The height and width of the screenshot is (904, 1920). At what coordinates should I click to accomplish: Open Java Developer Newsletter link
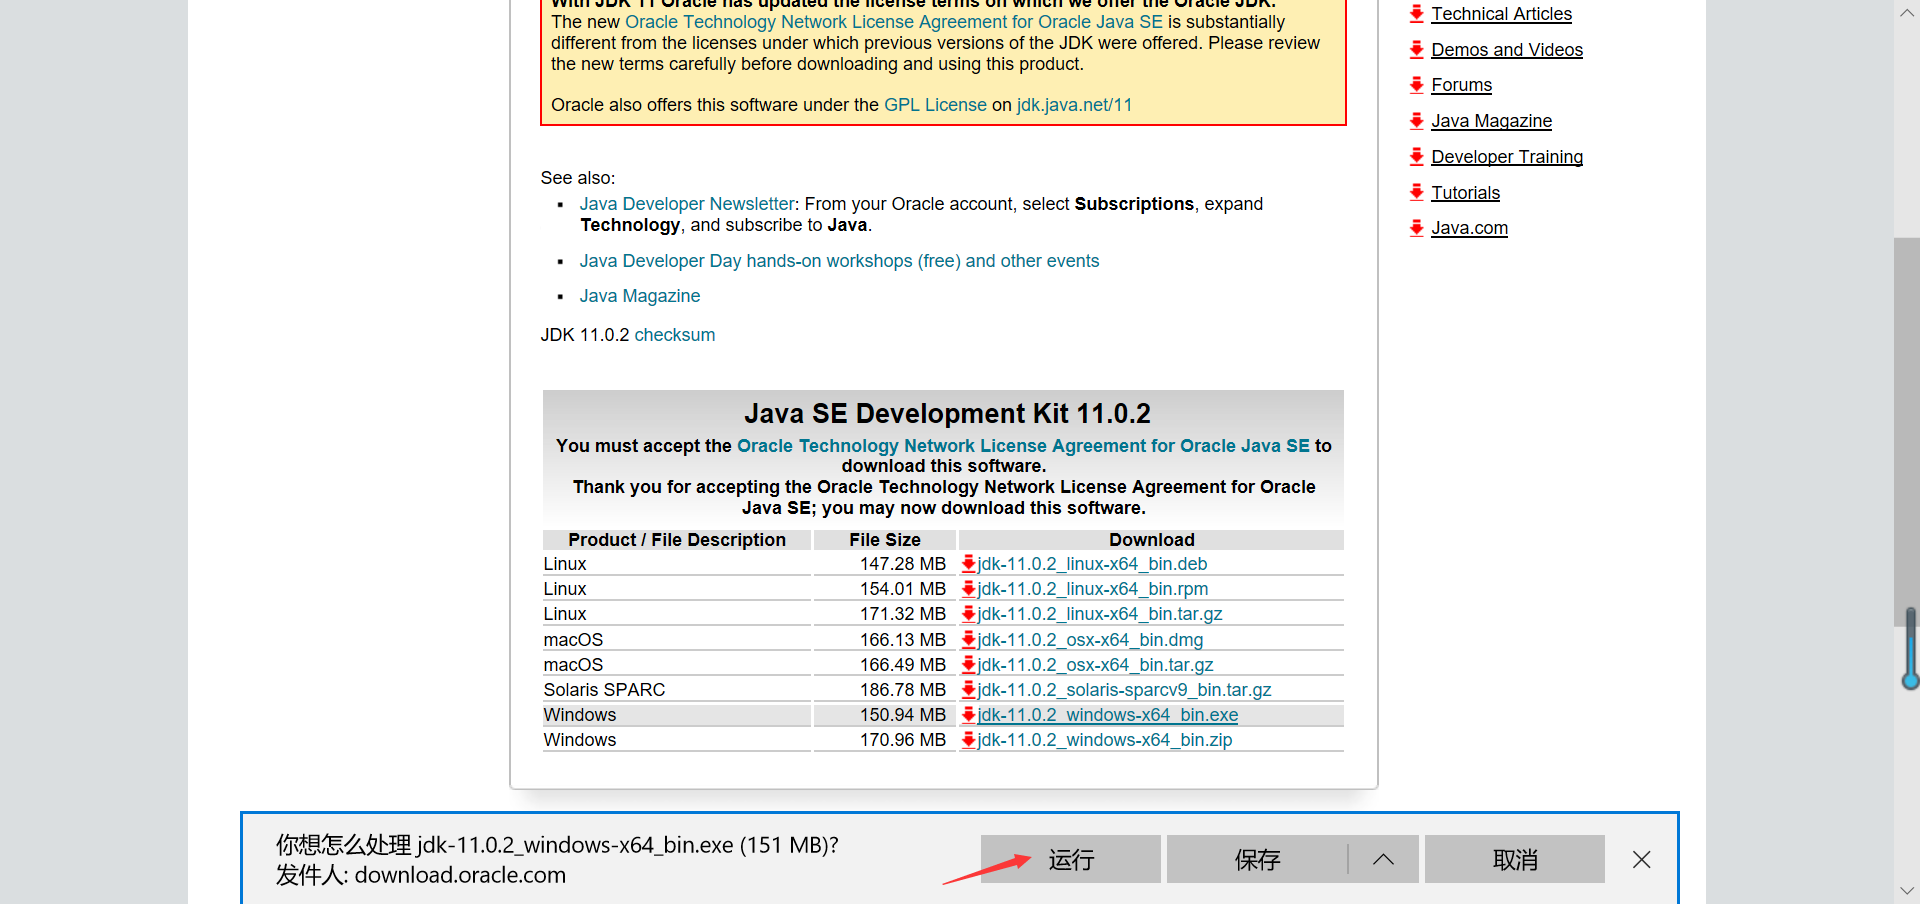pyautogui.click(x=687, y=204)
